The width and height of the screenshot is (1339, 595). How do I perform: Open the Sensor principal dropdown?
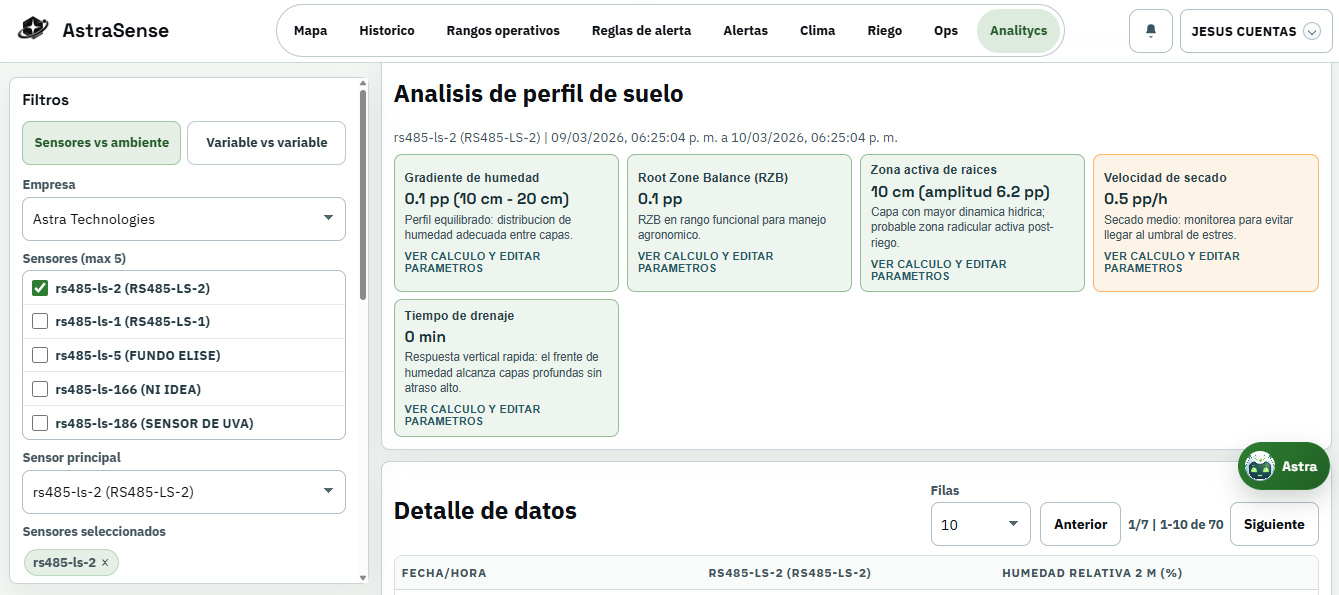(x=183, y=492)
